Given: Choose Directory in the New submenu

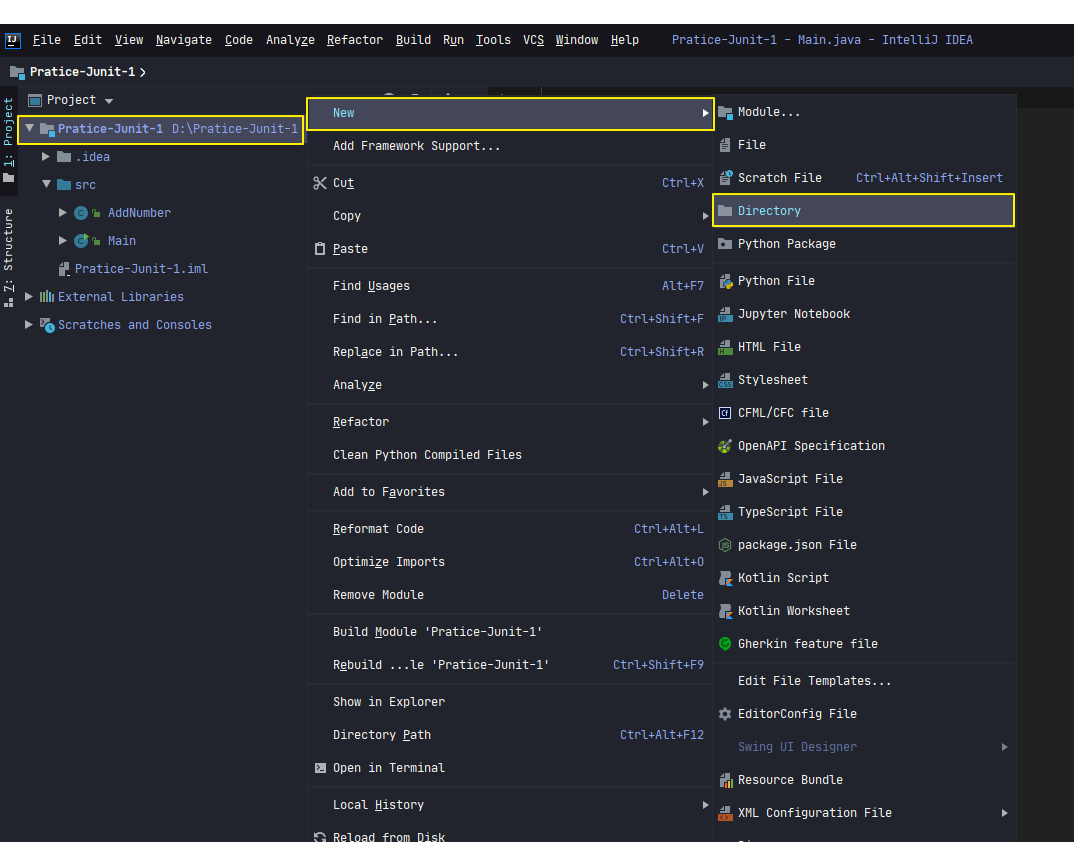Looking at the screenshot, I should coord(863,210).
